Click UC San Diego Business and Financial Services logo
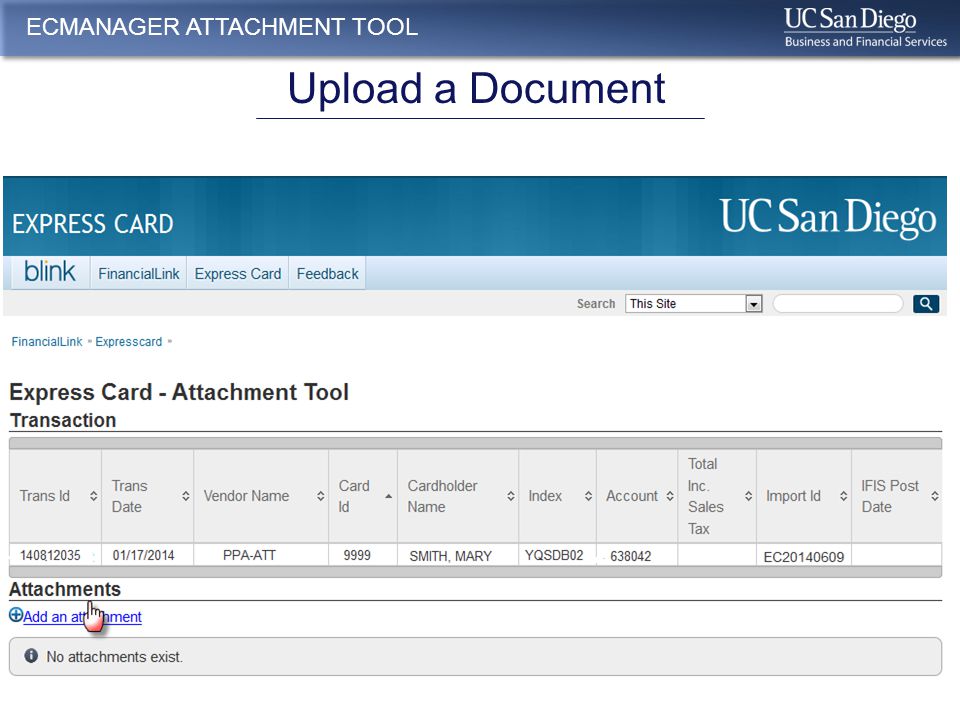The height and width of the screenshot is (720, 960). [865, 28]
